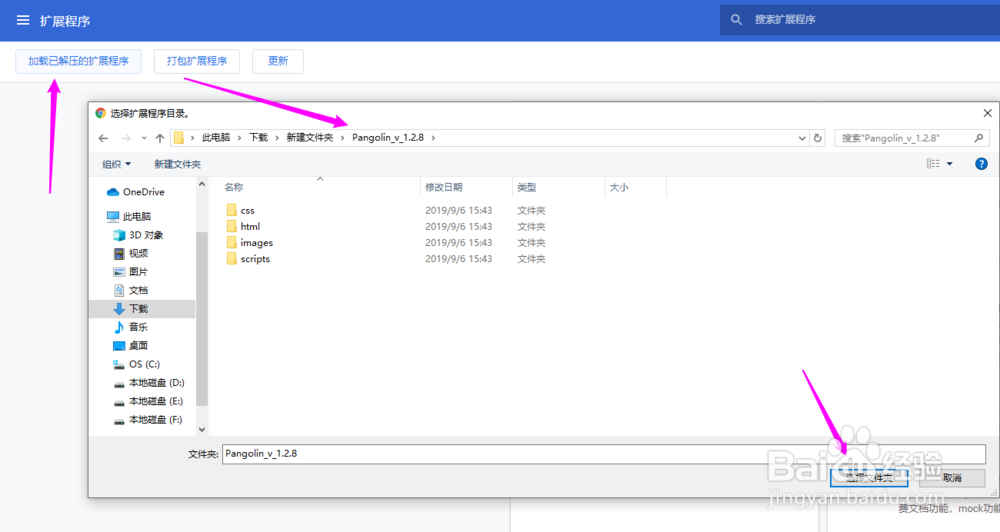Go back with the dialog back arrow
The width and height of the screenshot is (1000, 532).
(103, 138)
